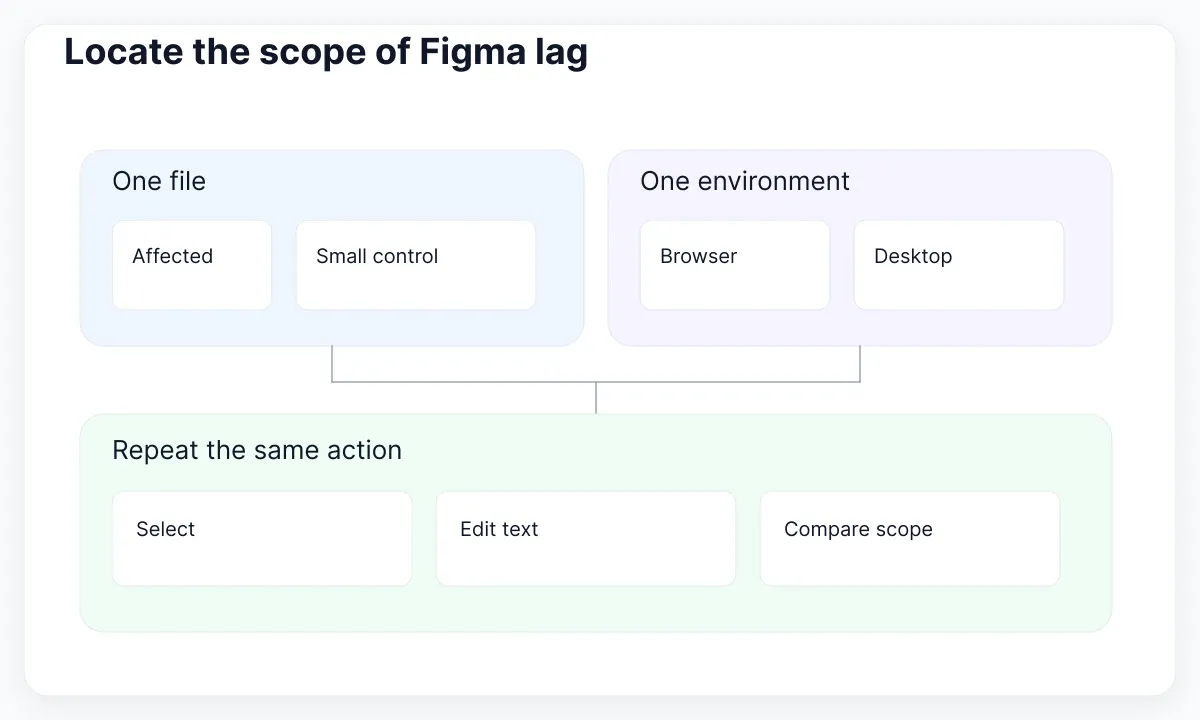Click the 'One environment' group title

tap(745, 181)
